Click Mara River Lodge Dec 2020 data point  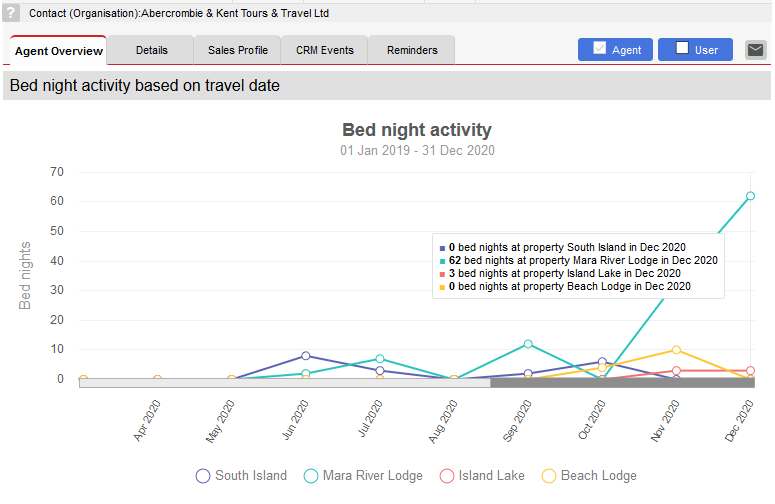coord(750,196)
